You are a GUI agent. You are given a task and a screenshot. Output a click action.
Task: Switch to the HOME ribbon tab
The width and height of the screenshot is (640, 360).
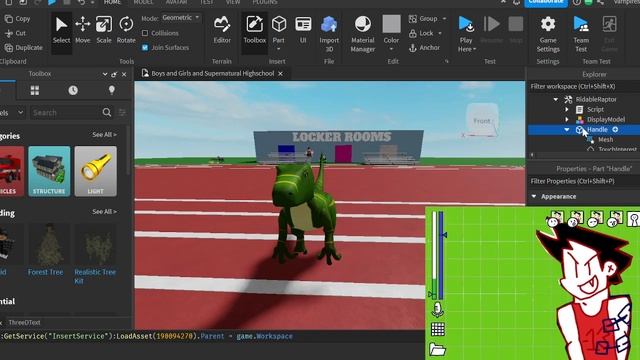point(112,2)
